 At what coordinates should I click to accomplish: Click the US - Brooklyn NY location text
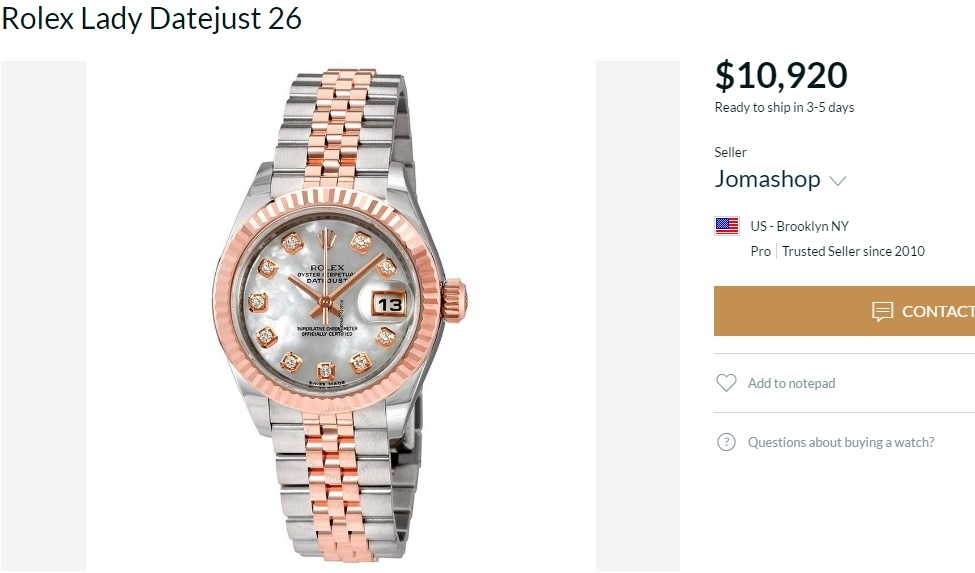799,226
